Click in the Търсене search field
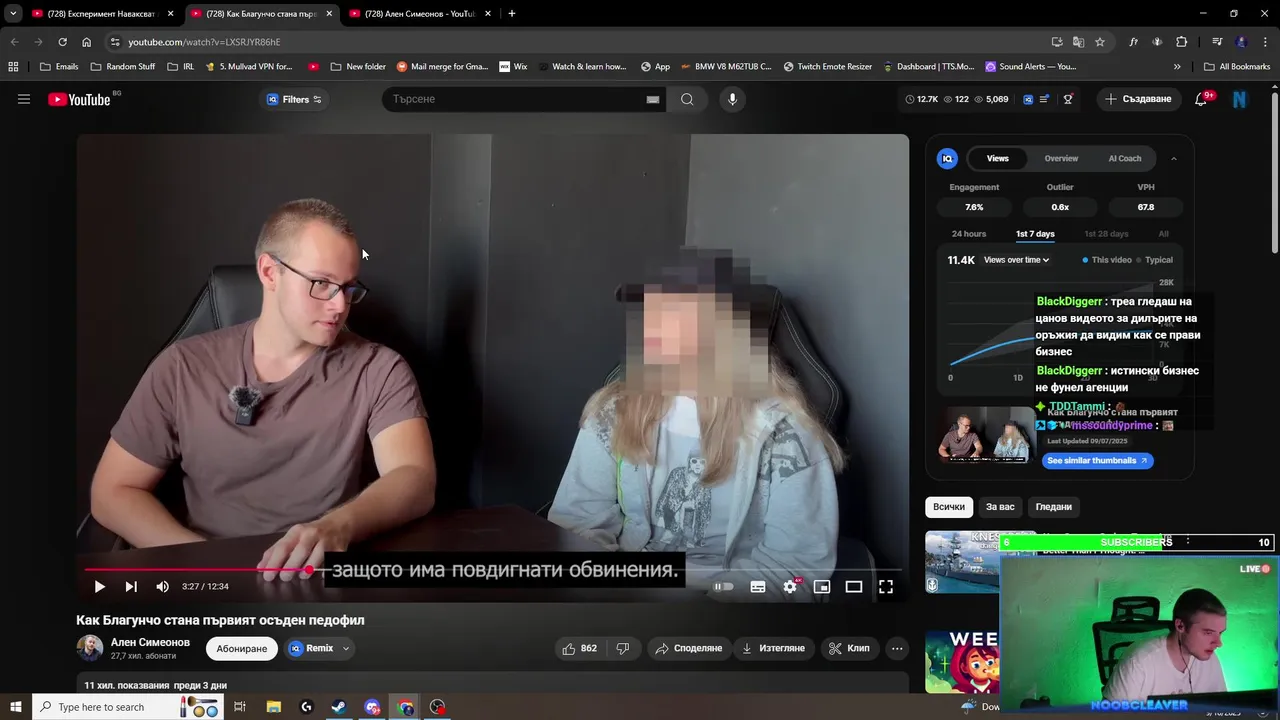 coord(515,99)
